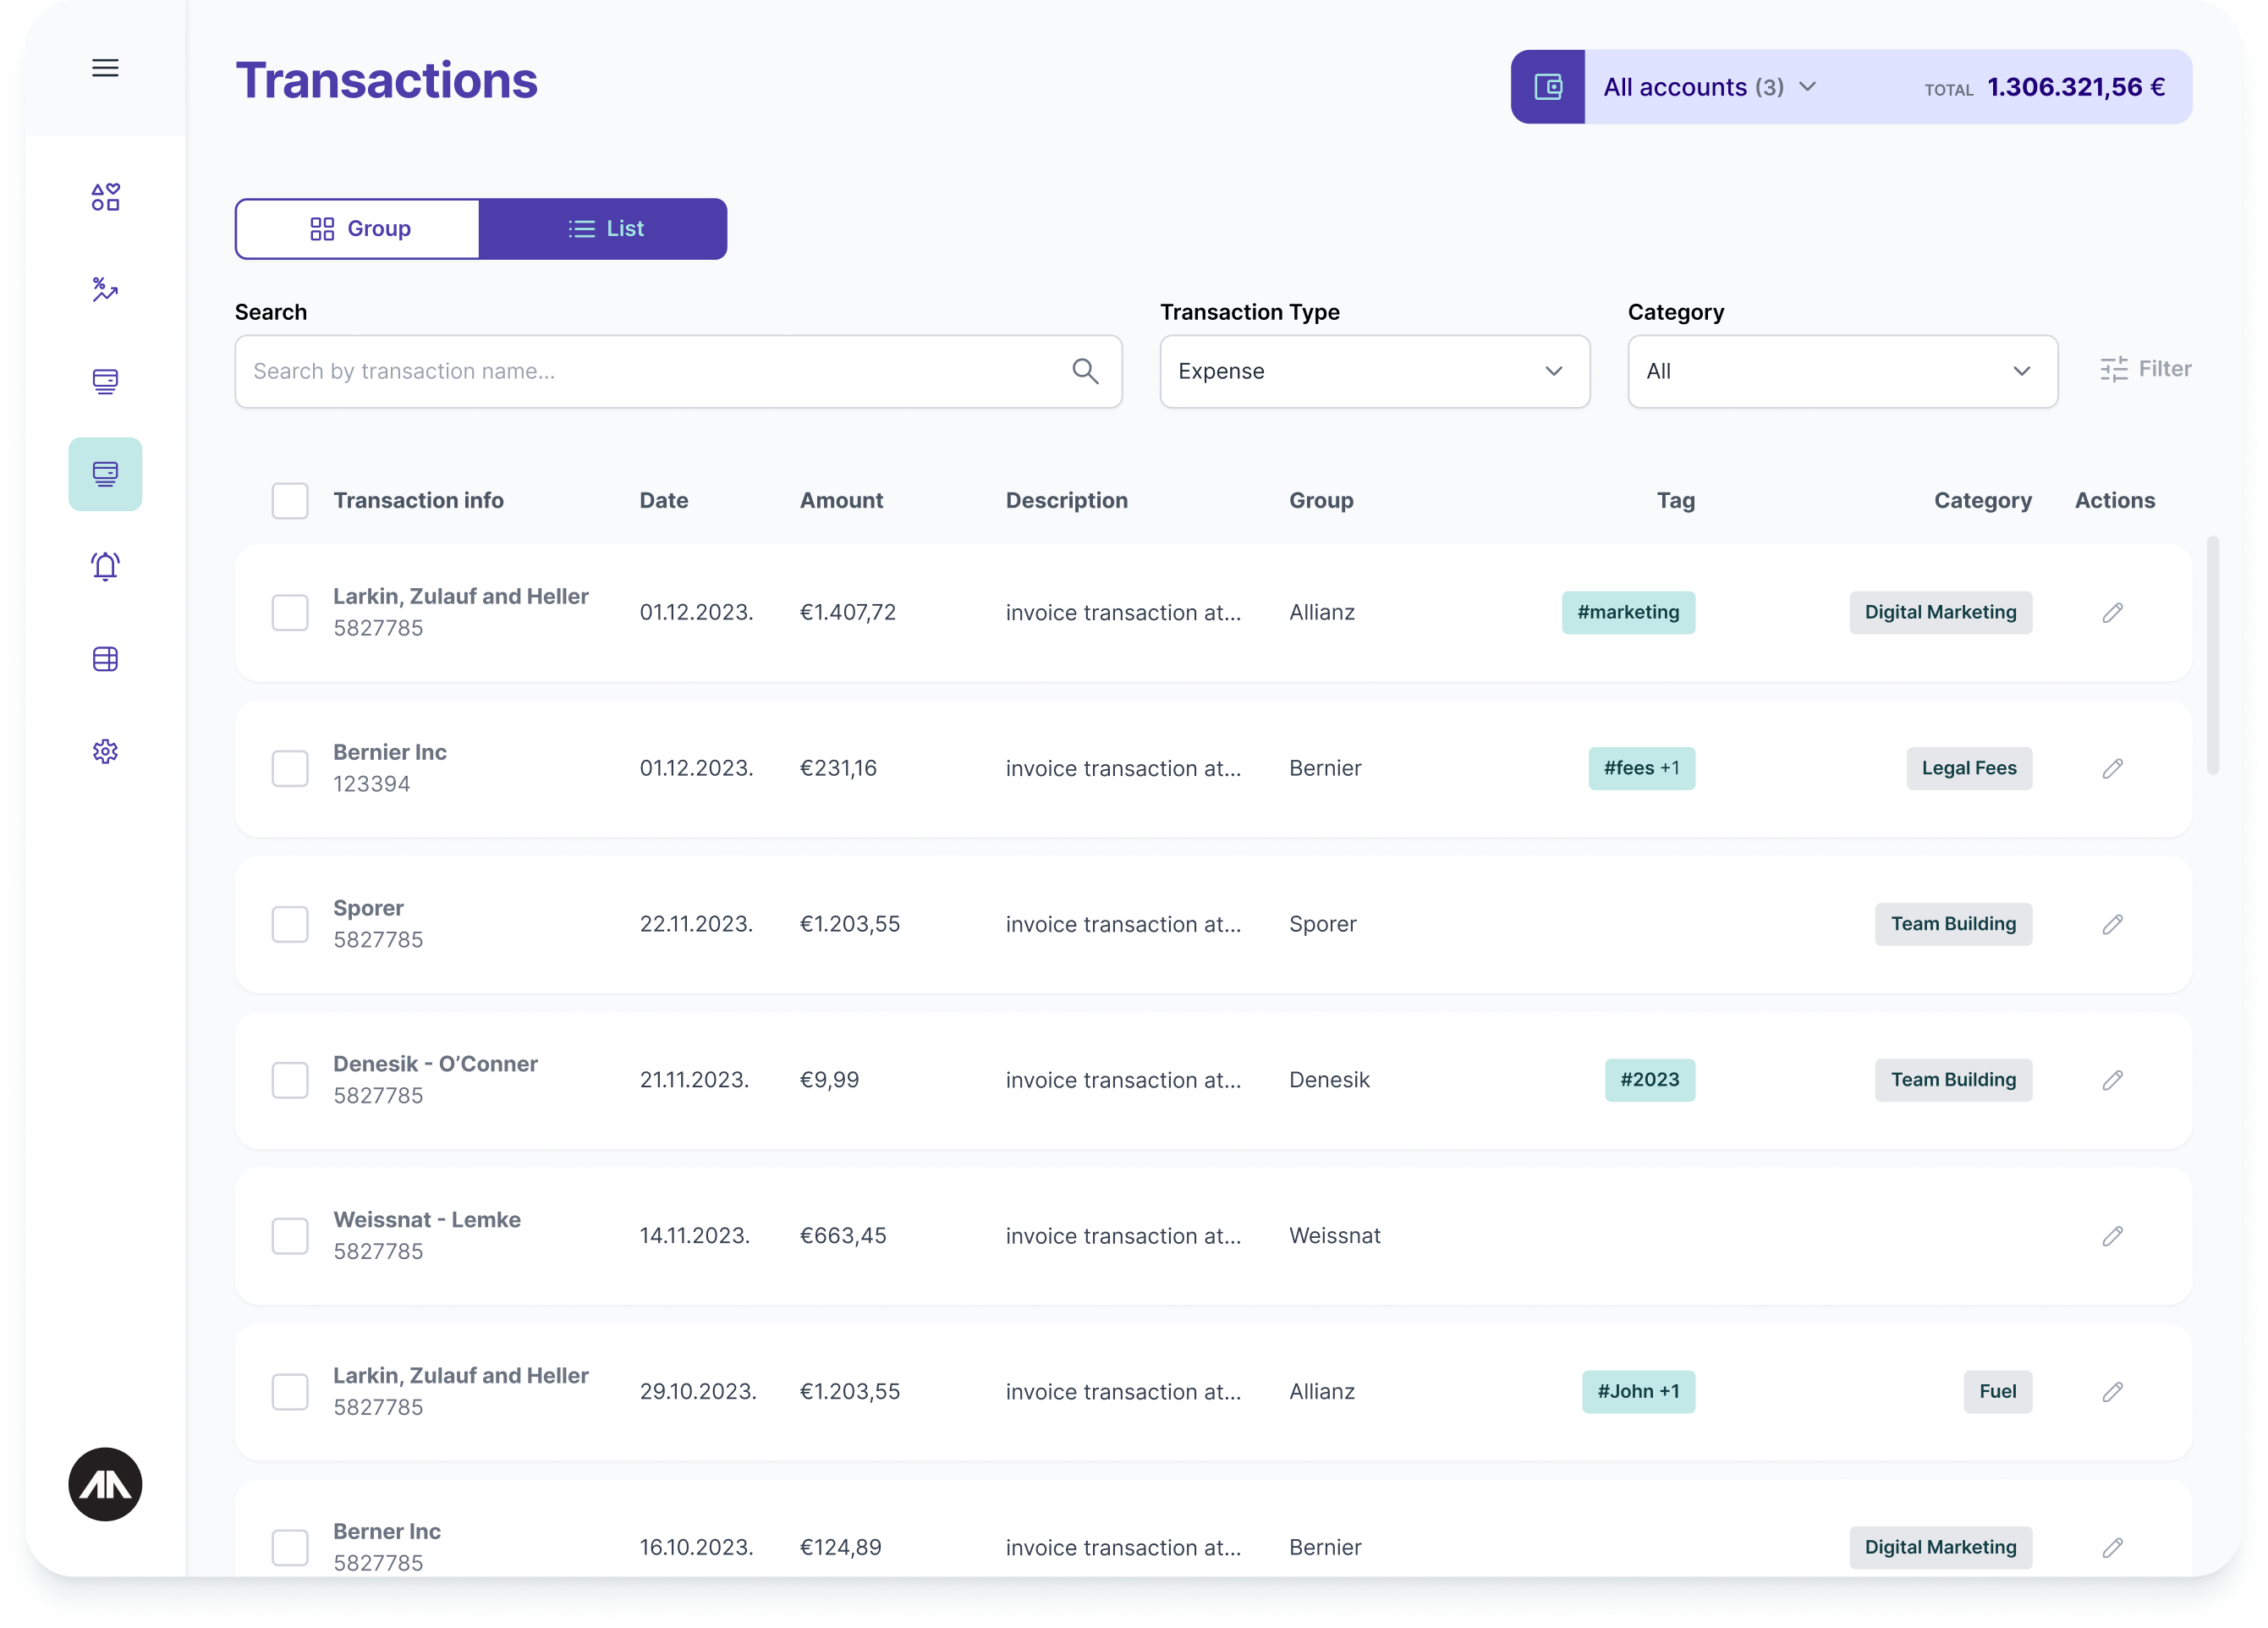Select the analytics/activity icon in sidebar
The width and height of the screenshot is (2268, 1628).
click(x=106, y=289)
